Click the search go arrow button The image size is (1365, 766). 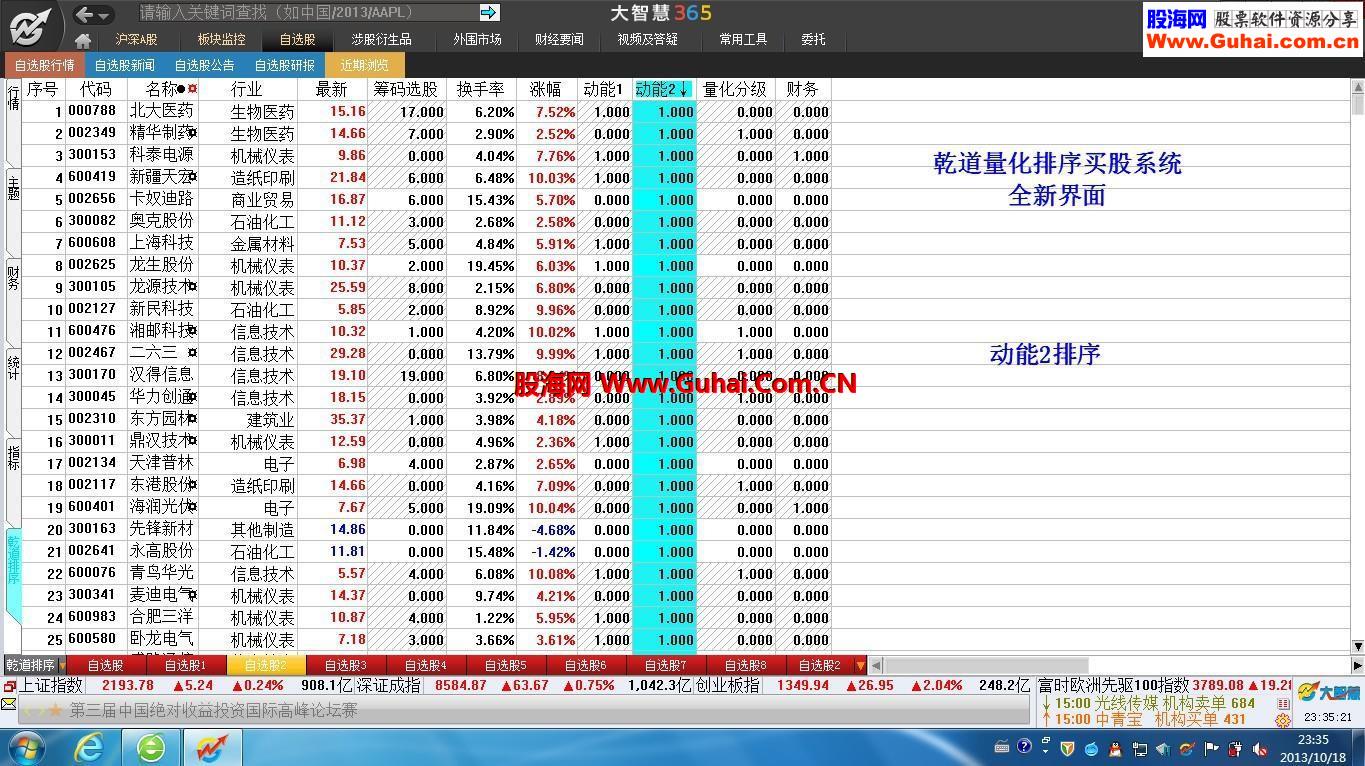tap(489, 12)
